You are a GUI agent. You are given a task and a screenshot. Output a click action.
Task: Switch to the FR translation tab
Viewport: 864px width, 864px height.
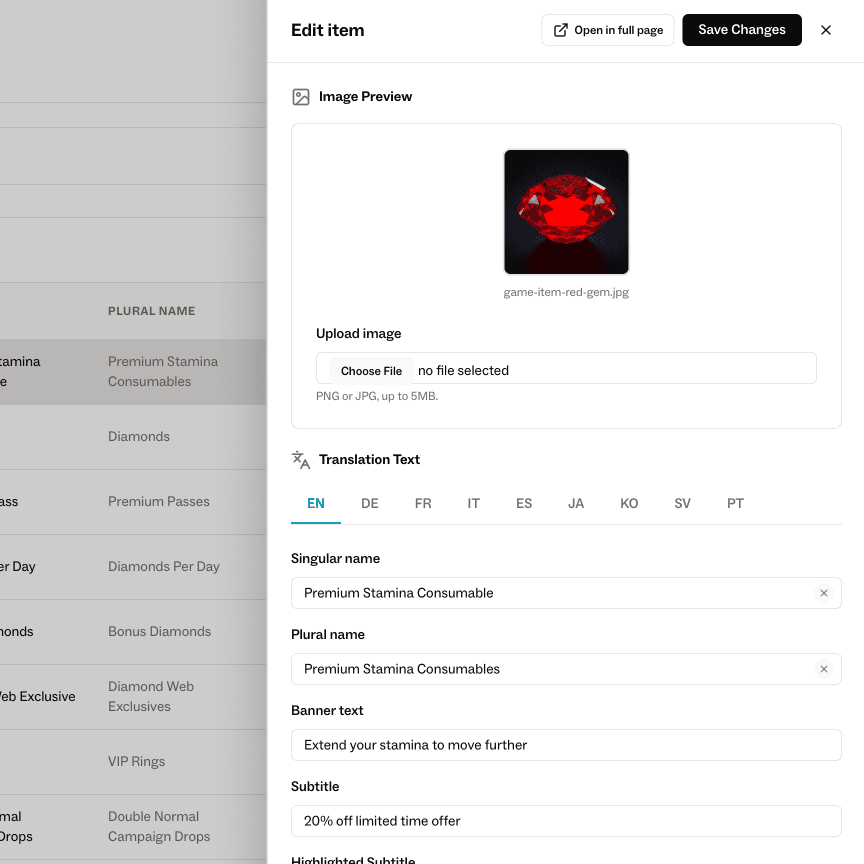click(x=423, y=504)
